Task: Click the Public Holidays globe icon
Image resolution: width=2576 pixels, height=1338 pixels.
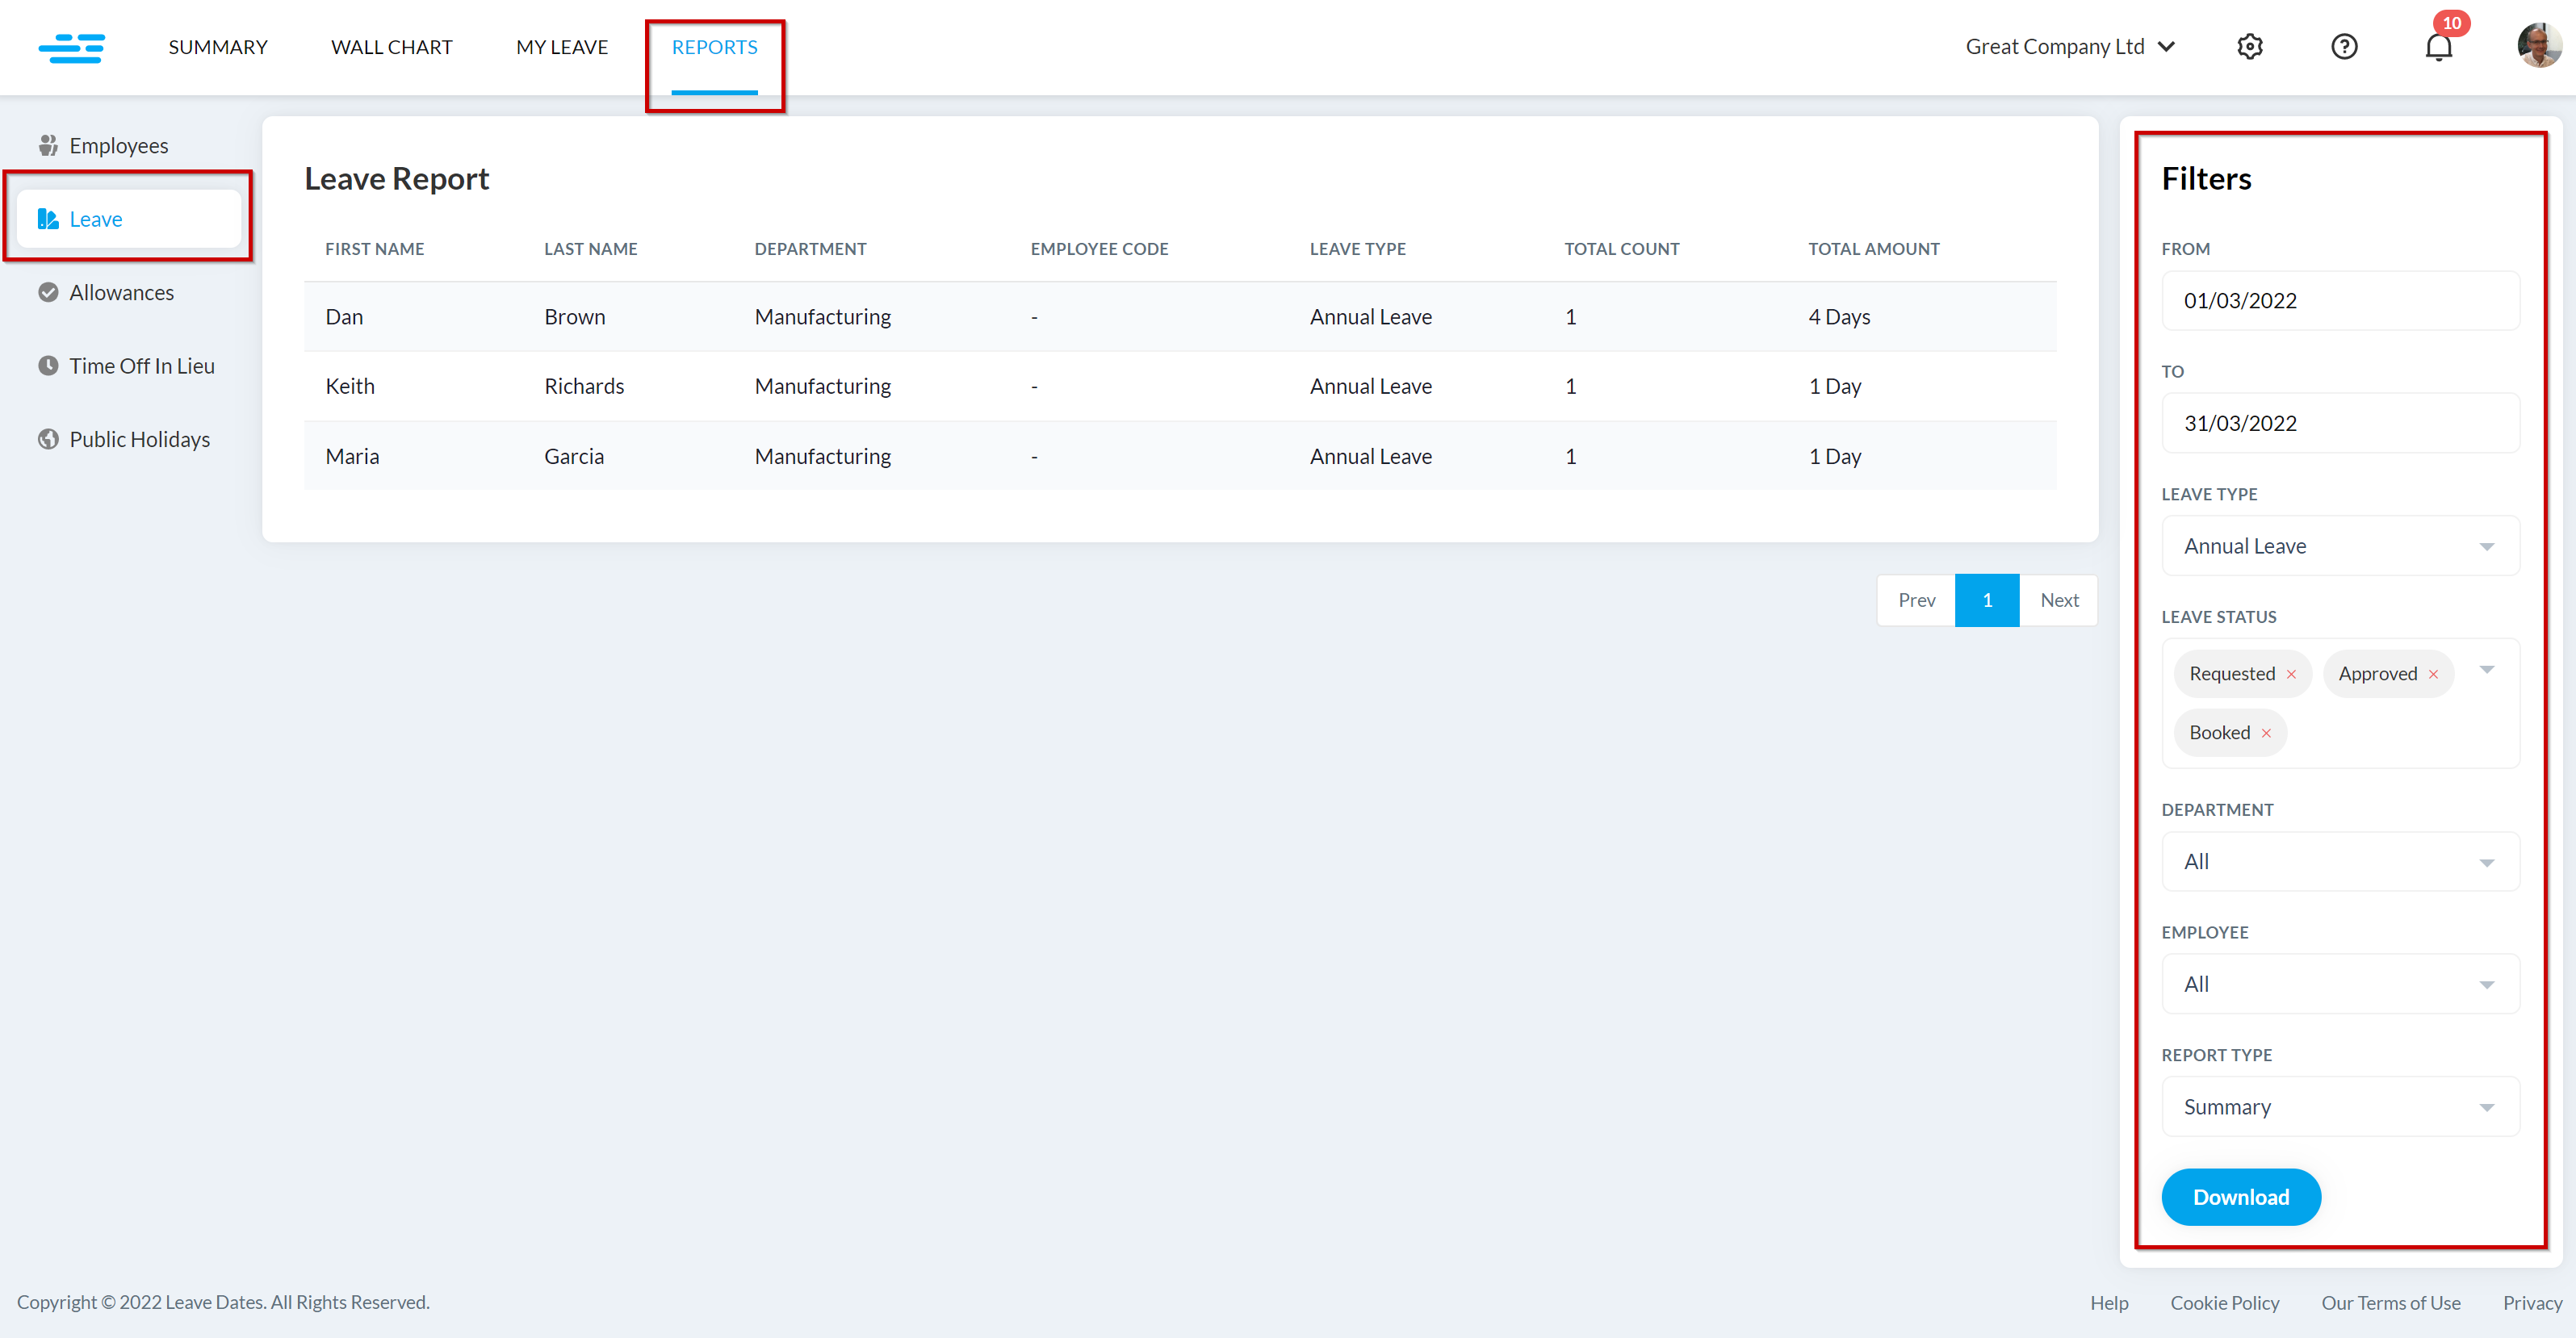Action: pyautogui.click(x=48, y=439)
